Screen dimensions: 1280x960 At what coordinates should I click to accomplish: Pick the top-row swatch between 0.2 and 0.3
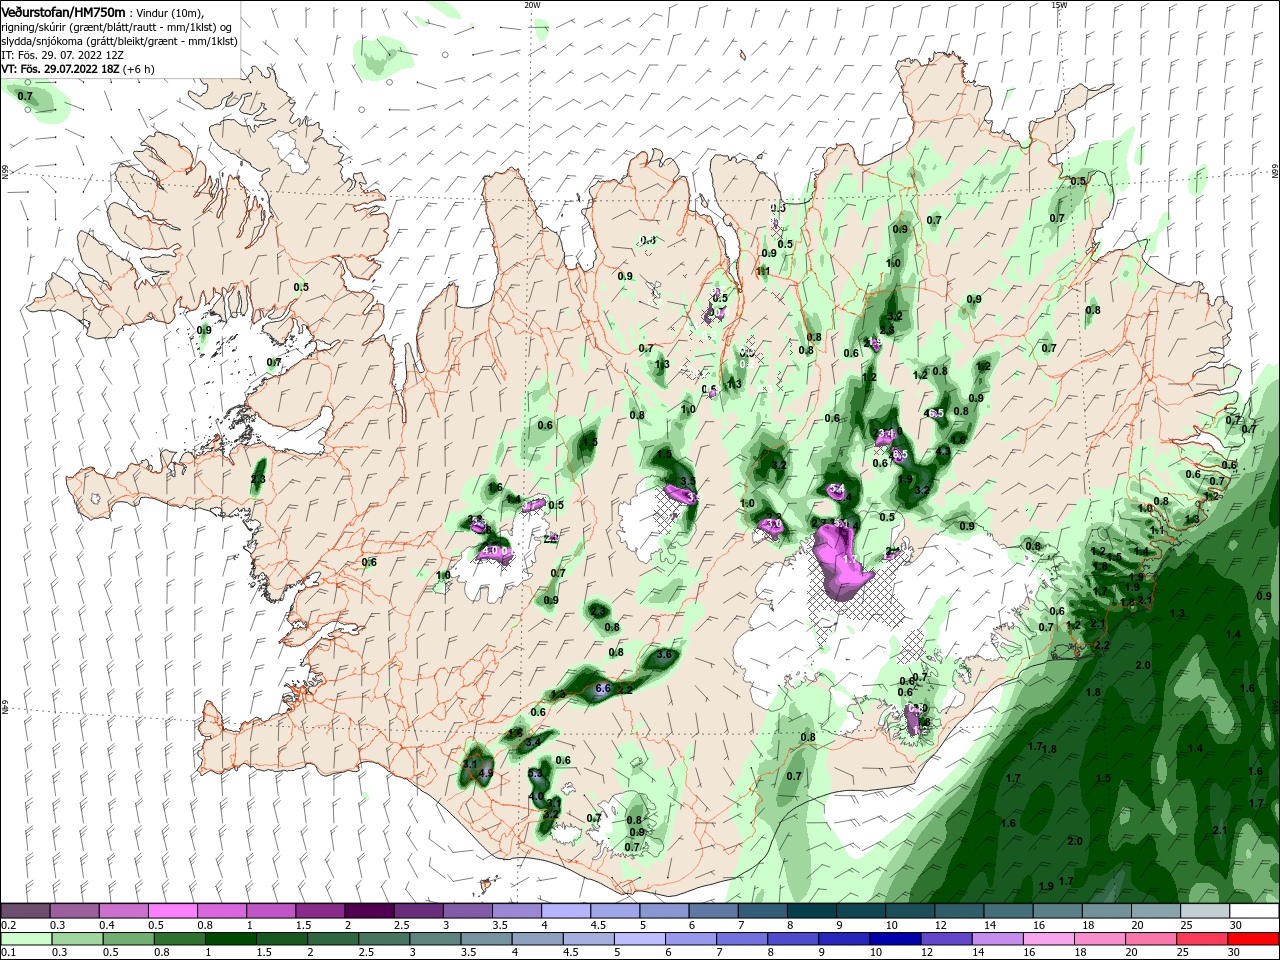click(25, 911)
